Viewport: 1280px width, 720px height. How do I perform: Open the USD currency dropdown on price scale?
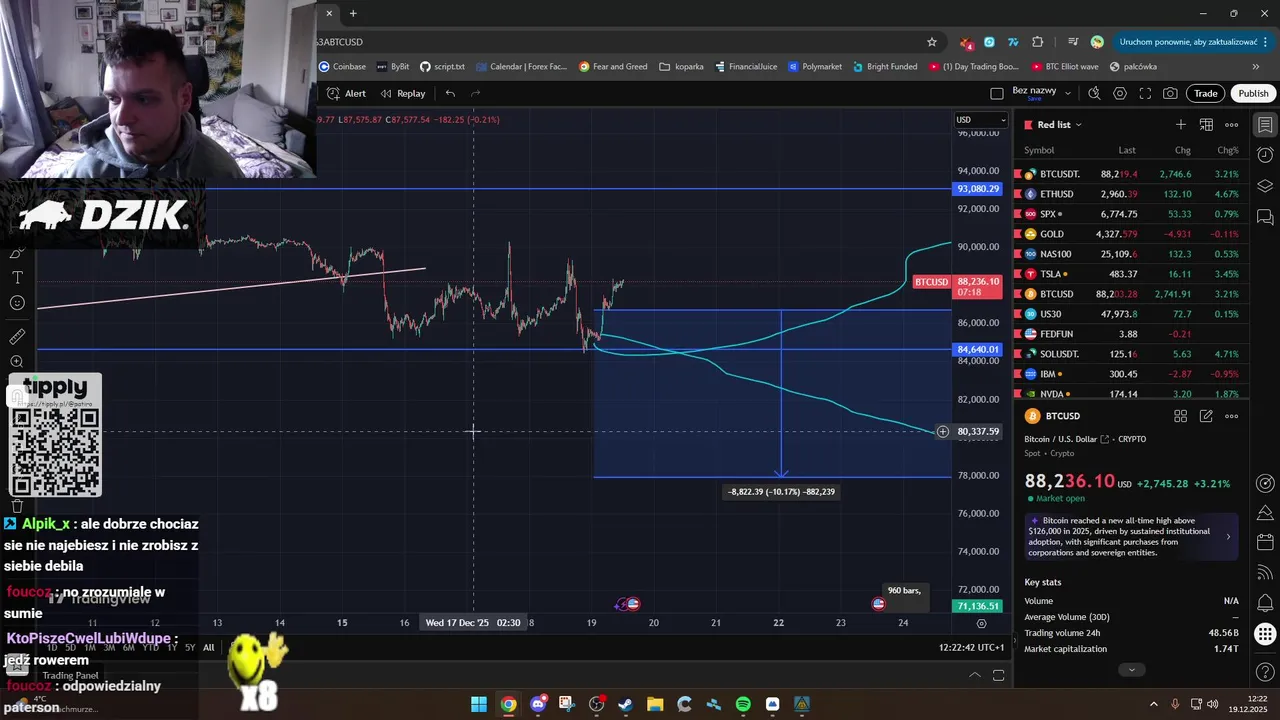[980, 120]
